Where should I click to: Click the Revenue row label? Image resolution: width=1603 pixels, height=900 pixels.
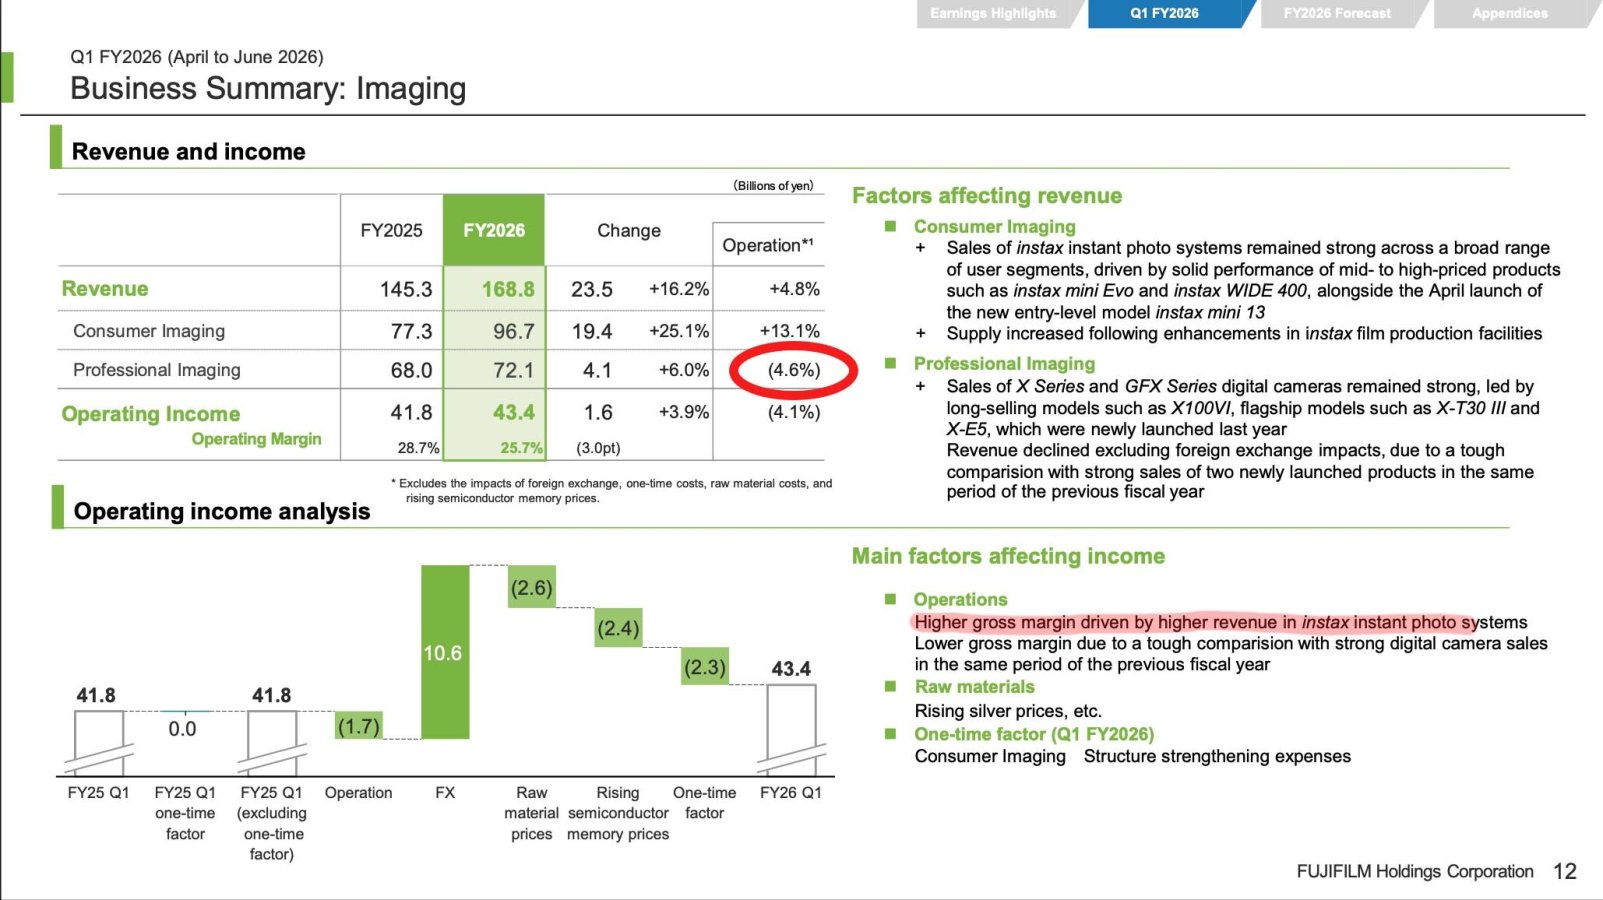coord(105,289)
